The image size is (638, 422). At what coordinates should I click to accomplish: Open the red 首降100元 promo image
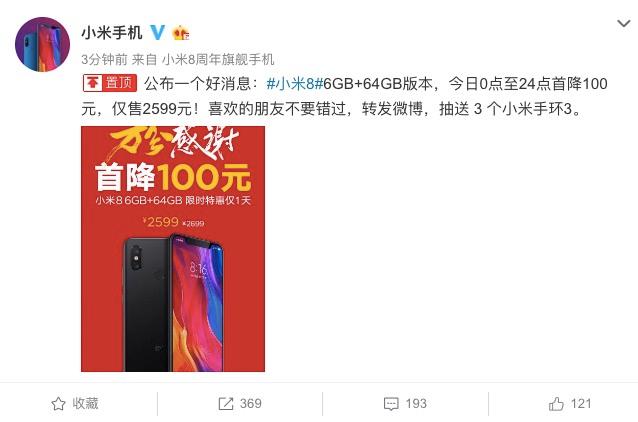coord(173,249)
